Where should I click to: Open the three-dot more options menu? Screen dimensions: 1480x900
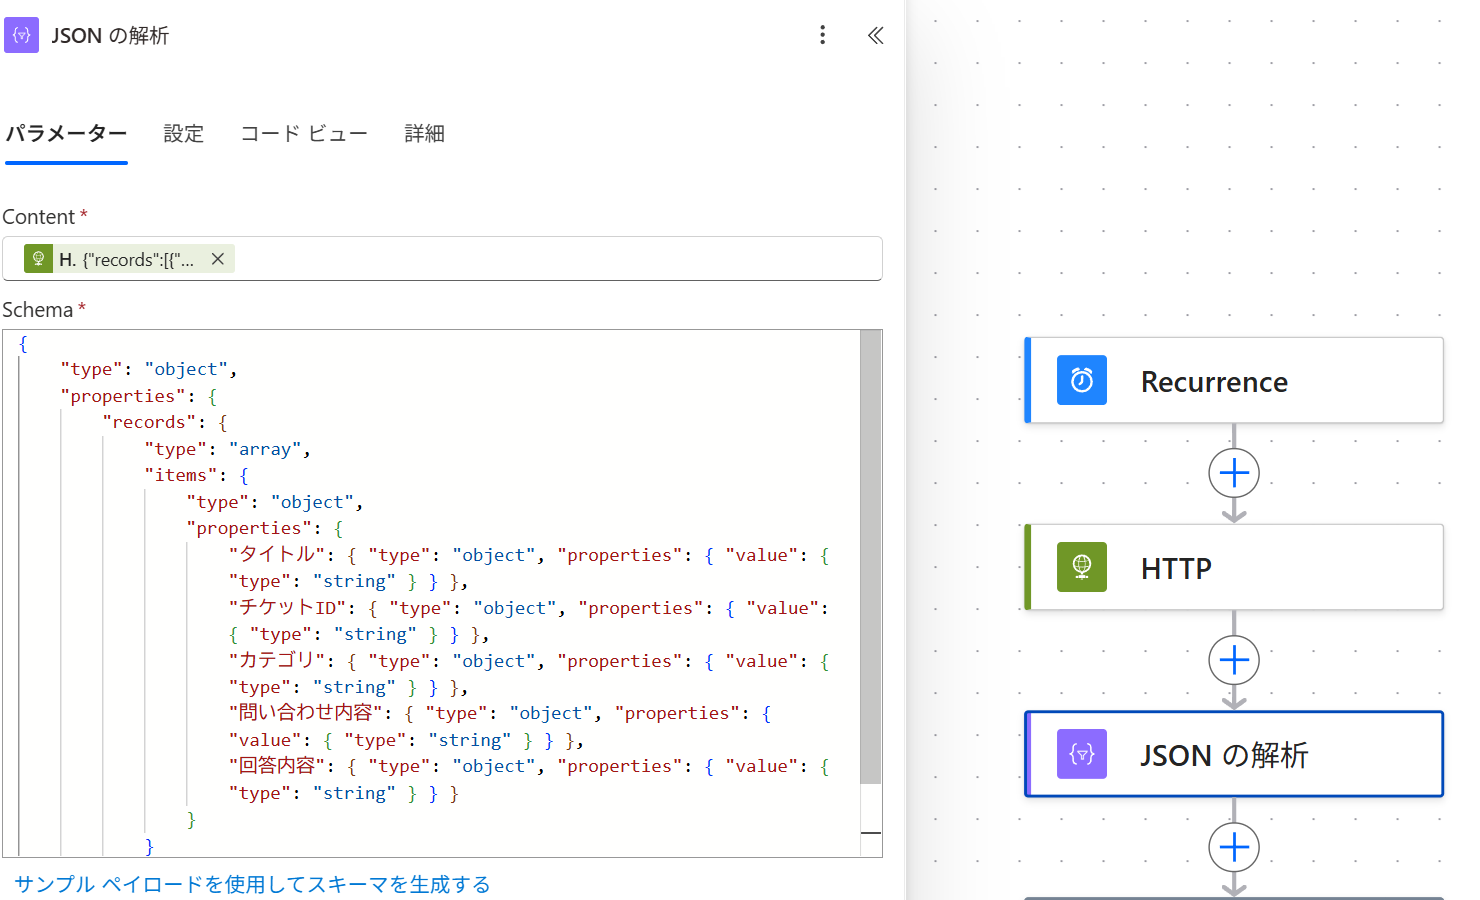[822, 35]
